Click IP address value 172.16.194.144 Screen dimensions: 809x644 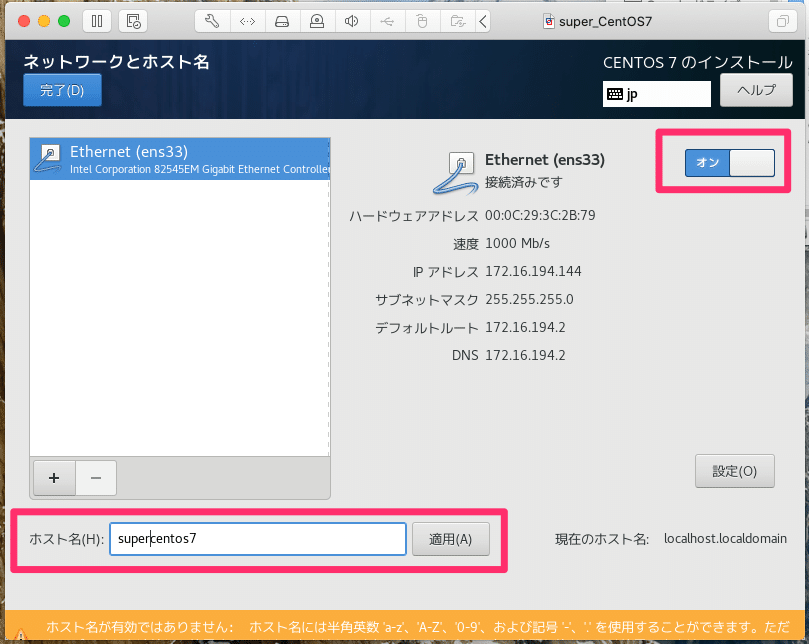[x=533, y=271]
